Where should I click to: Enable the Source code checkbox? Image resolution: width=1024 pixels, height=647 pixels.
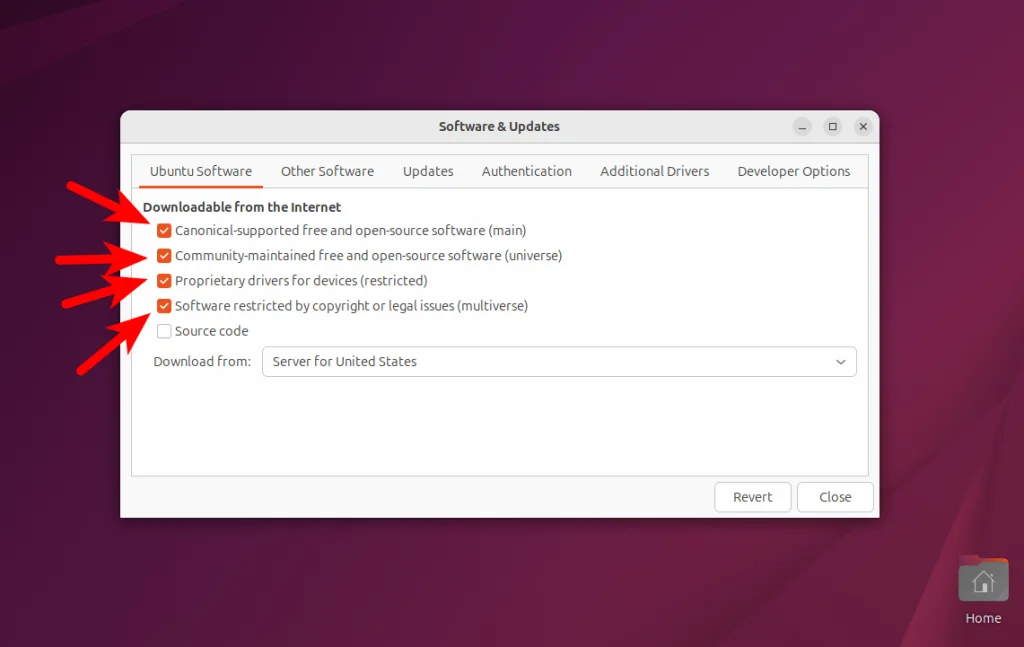163,330
